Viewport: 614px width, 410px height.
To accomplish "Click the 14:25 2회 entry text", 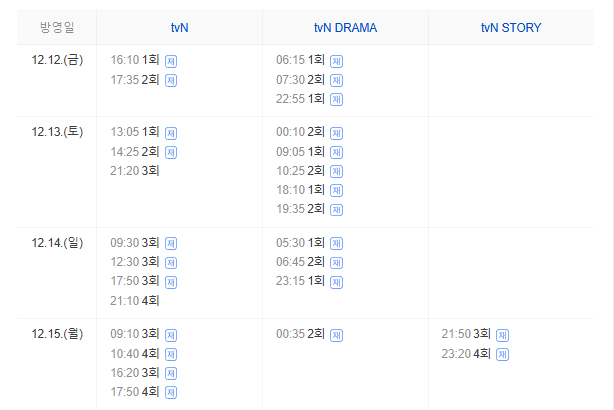I will click(135, 152).
